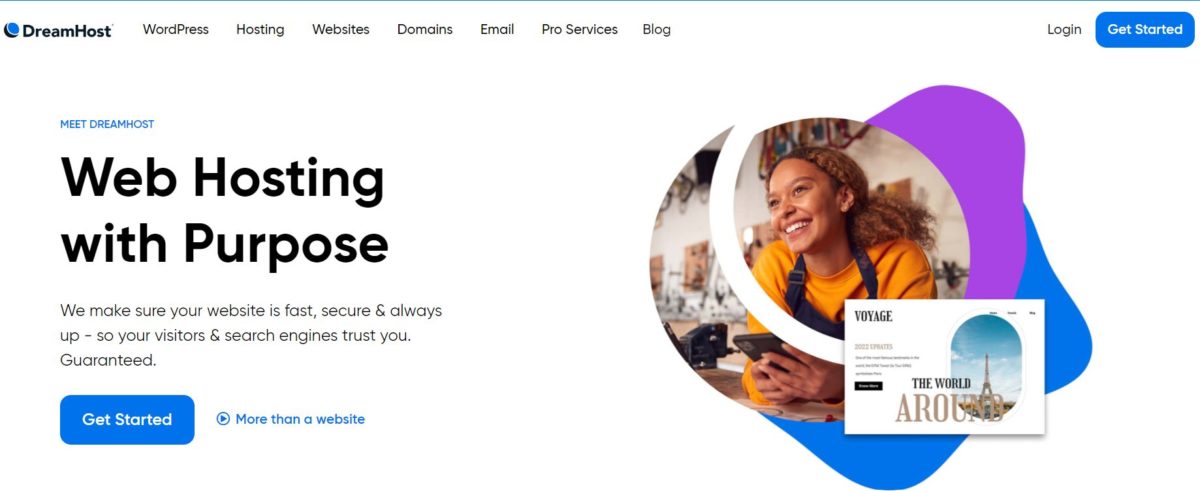Open the WordPress menu
Screen dimensions: 1200x491
(176, 29)
